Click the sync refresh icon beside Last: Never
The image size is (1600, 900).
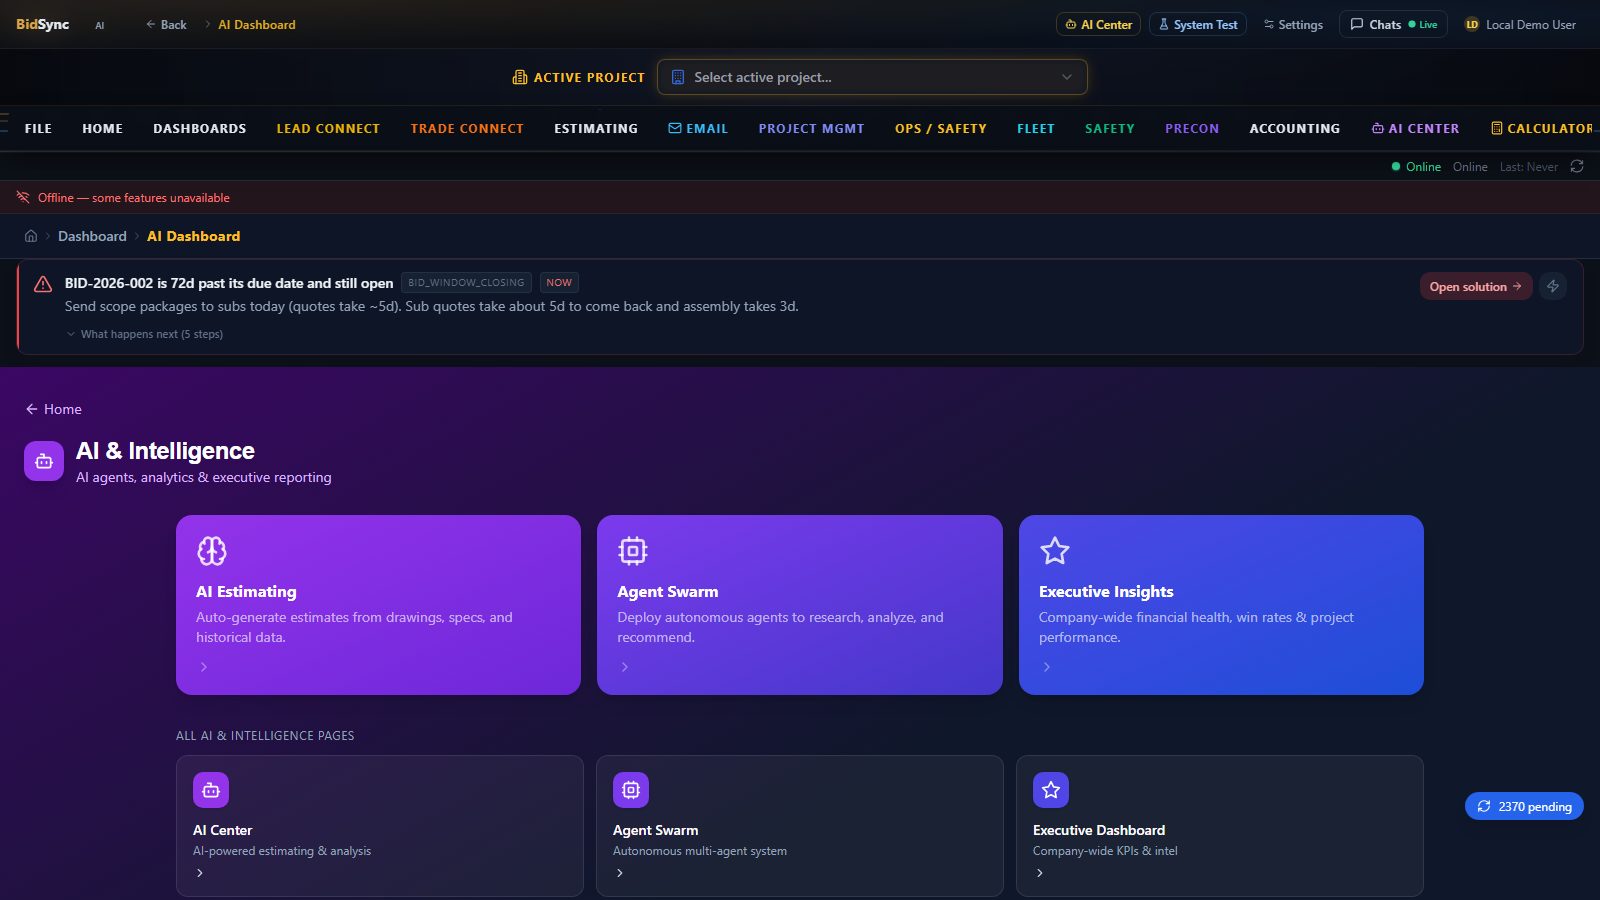pyautogui.click(x=1577, y=166)
